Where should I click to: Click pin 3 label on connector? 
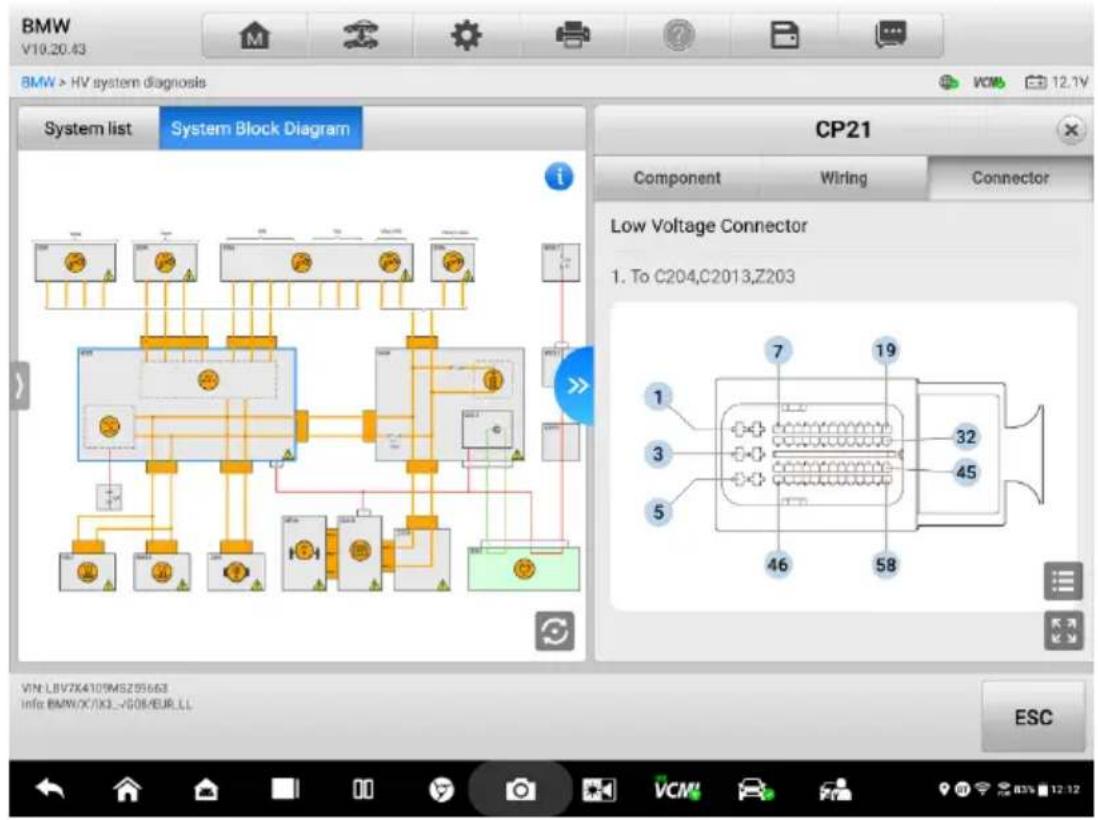pyautogui.click(x=658, y=454)
